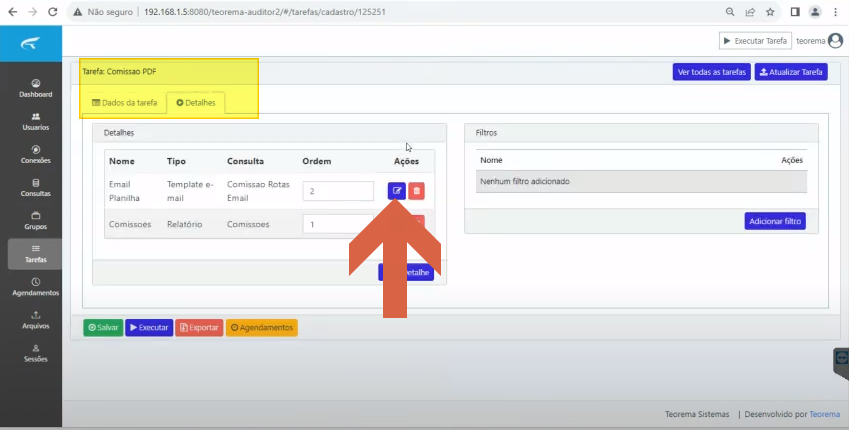Click Nenhum filtro adicionado row
849x430 pixels.
(x=642, y=181)
